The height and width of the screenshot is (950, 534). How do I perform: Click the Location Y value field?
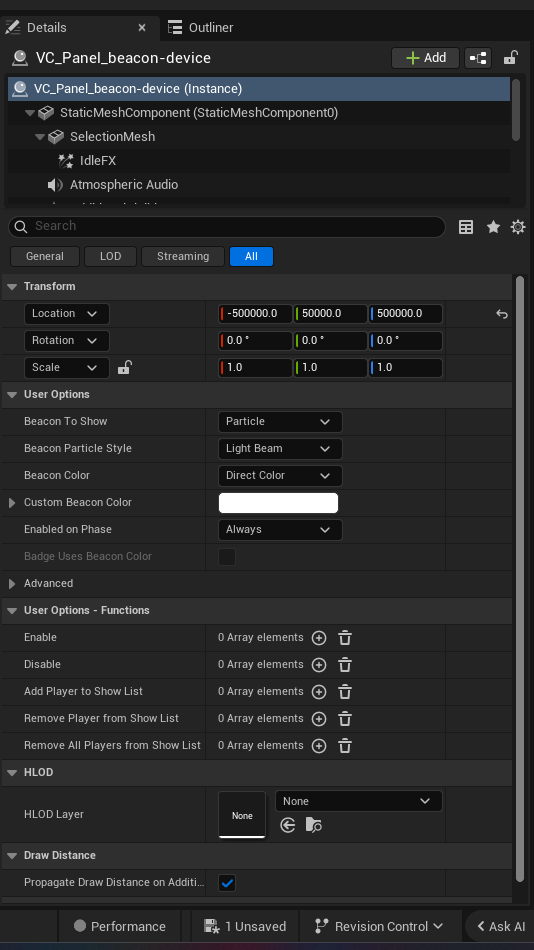coord(330,314)
